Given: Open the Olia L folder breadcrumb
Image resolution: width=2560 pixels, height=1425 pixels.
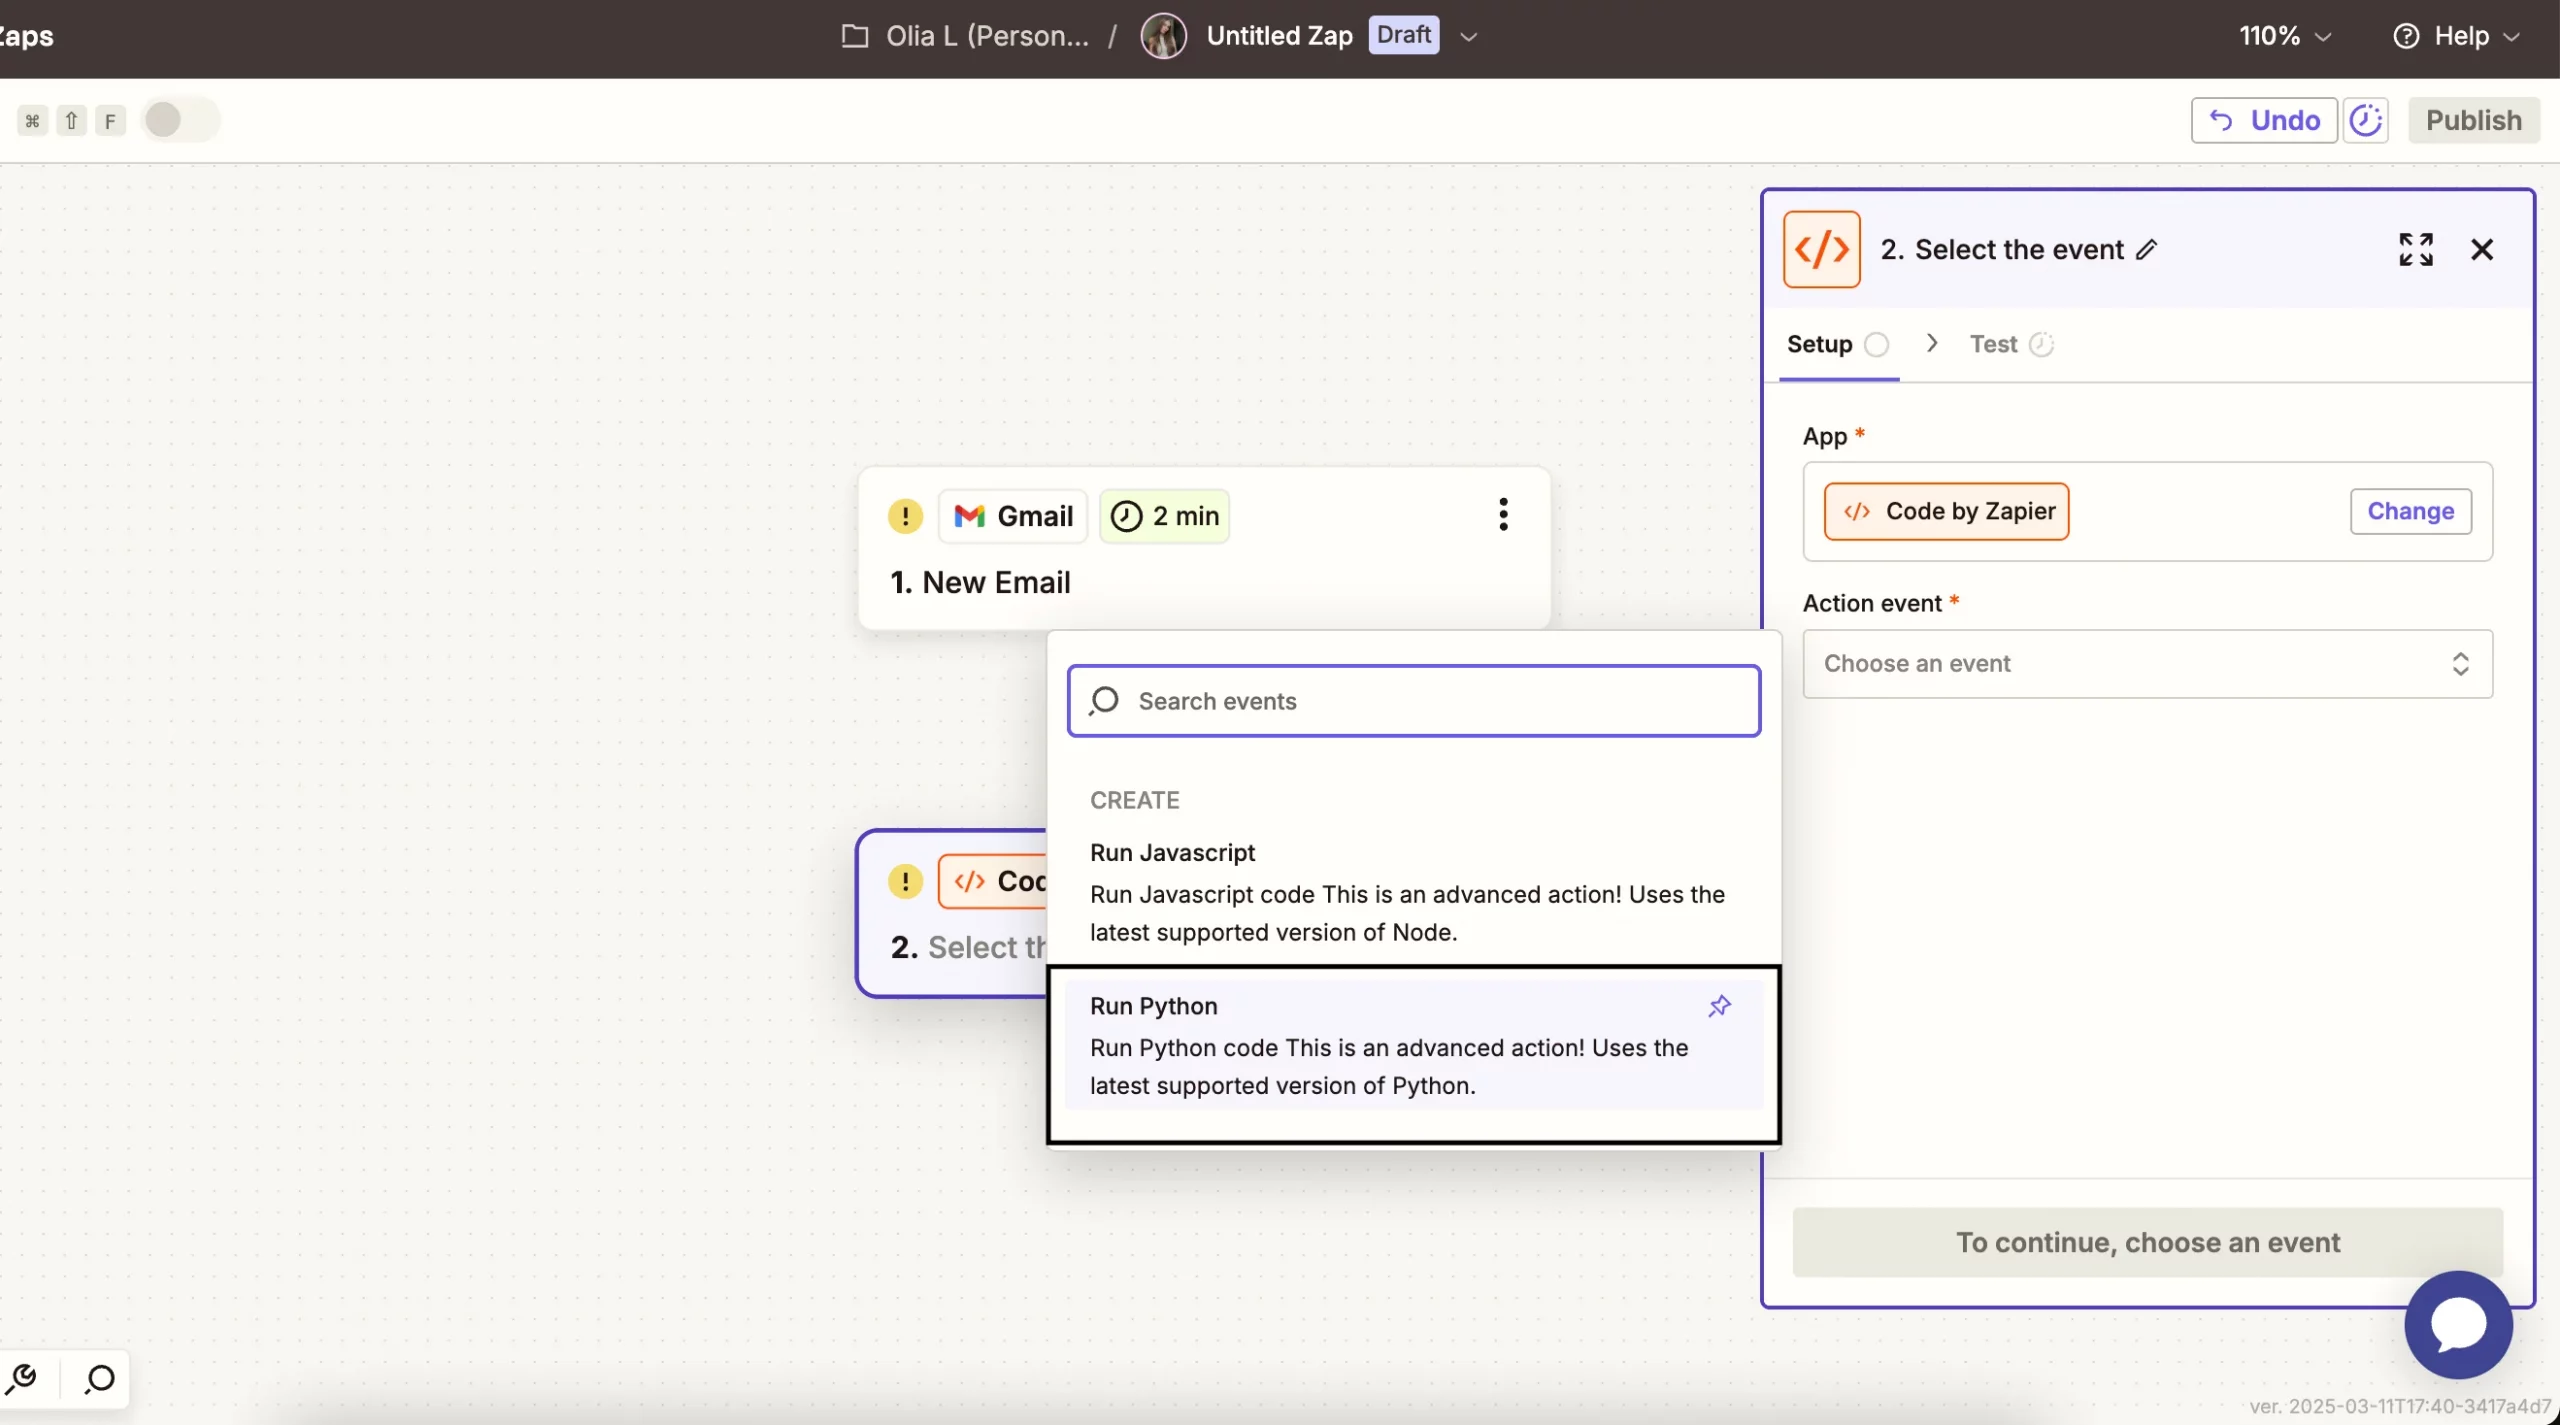Looking at the screenshot, I should 966,36.
